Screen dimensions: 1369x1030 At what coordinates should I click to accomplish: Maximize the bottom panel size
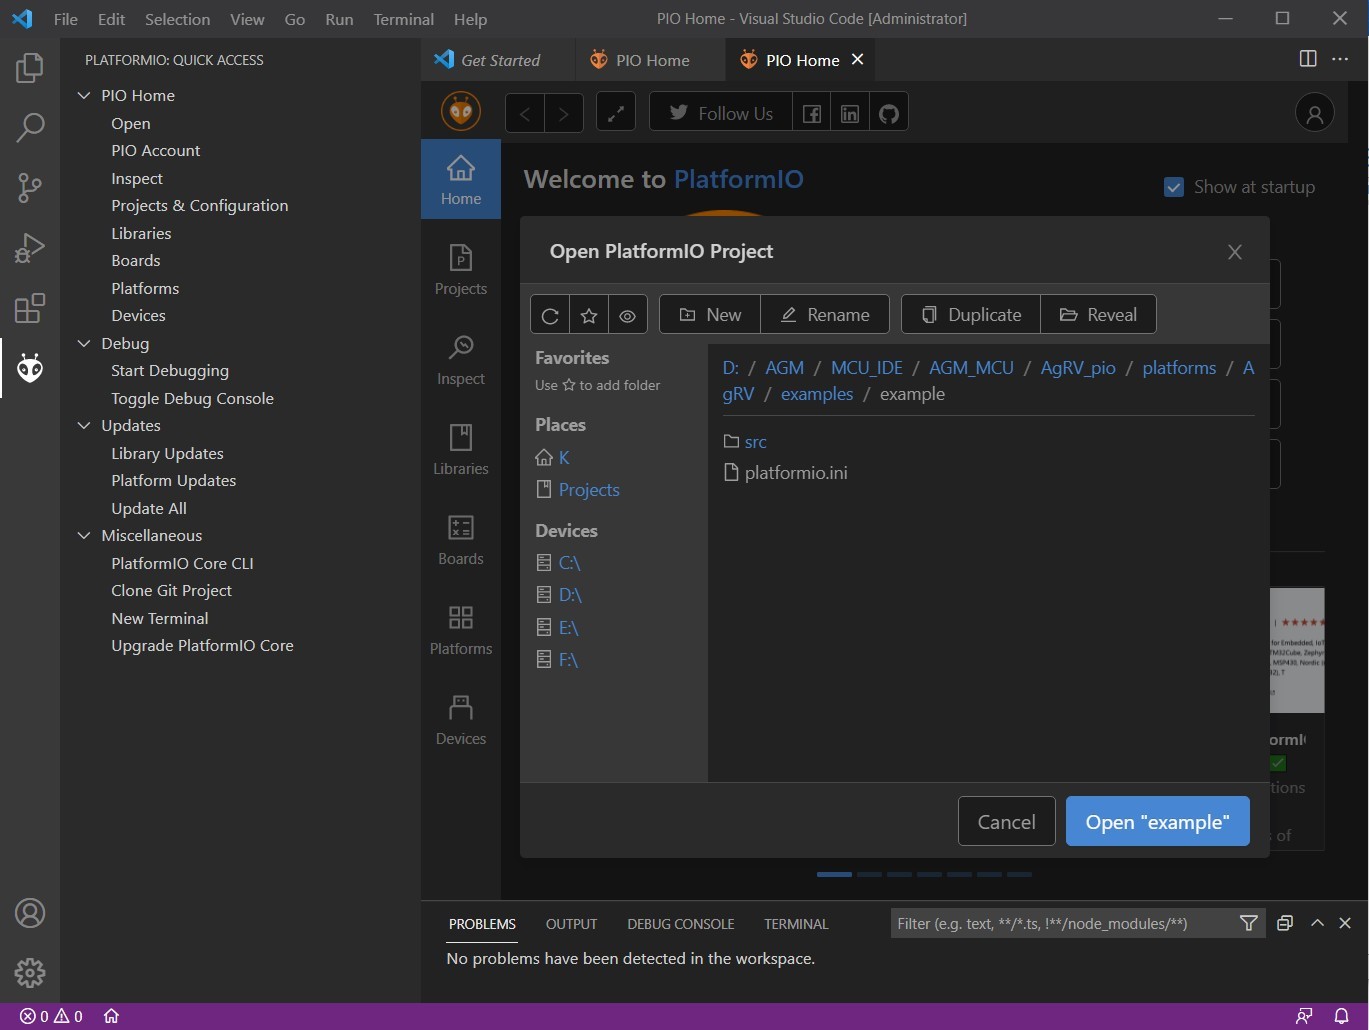coord(1317,923)
